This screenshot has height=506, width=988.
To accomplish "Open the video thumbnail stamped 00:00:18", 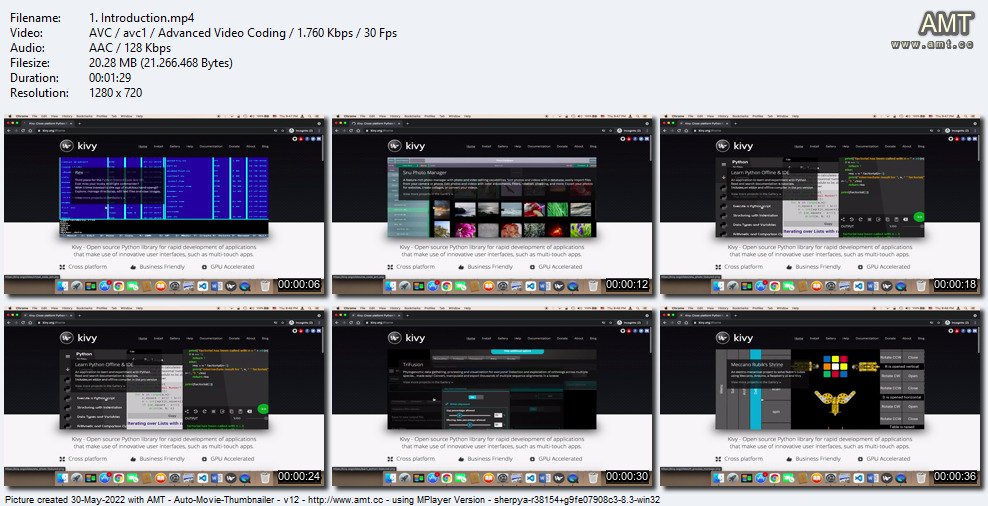I will tap(821, 205).
